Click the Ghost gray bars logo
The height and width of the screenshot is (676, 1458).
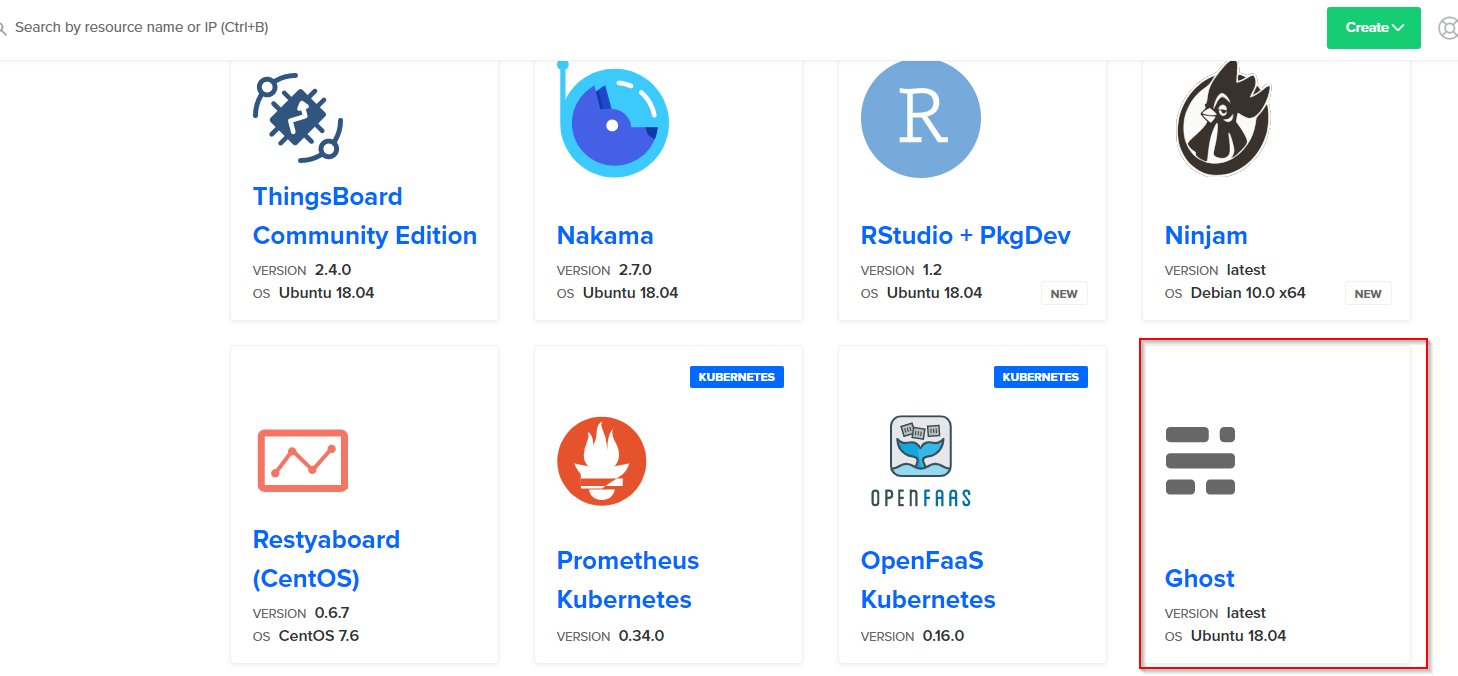point(1200,461)
